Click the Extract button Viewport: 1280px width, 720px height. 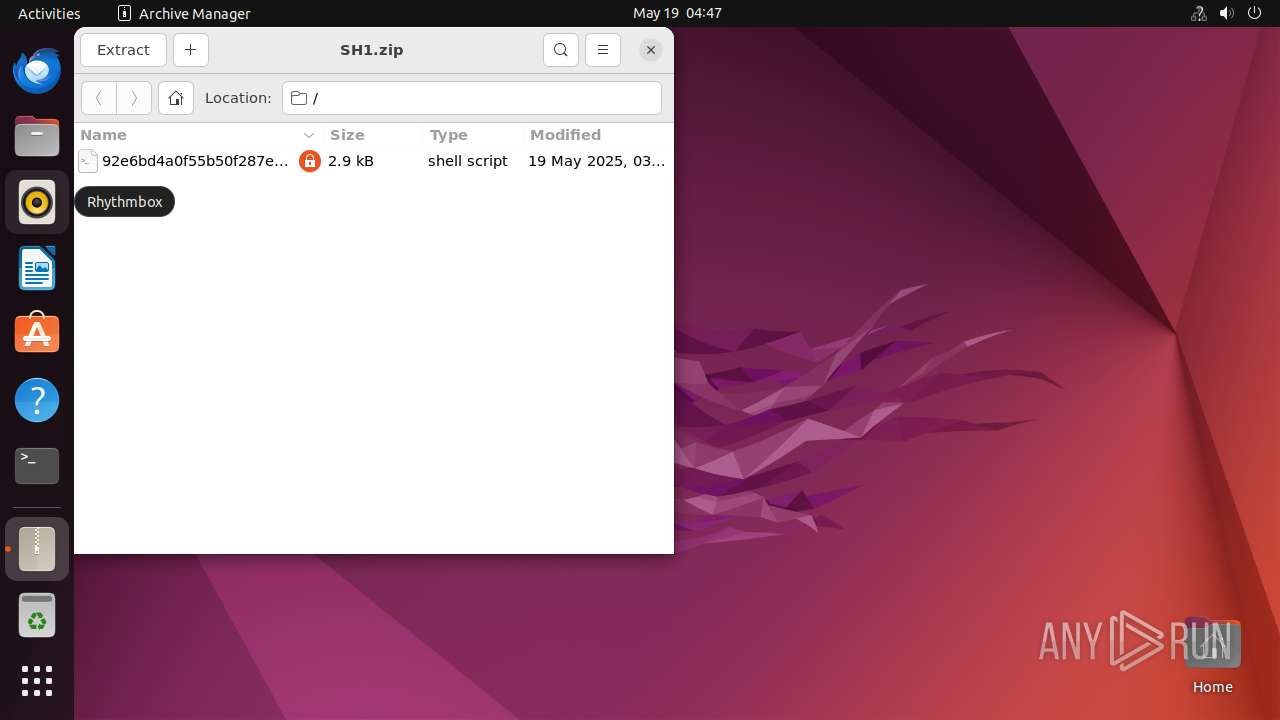(123, 50)
